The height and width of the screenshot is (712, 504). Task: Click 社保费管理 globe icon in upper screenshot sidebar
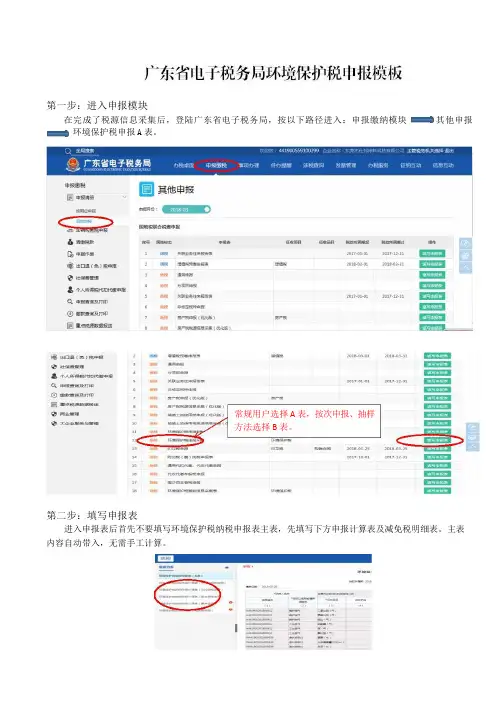70,277
